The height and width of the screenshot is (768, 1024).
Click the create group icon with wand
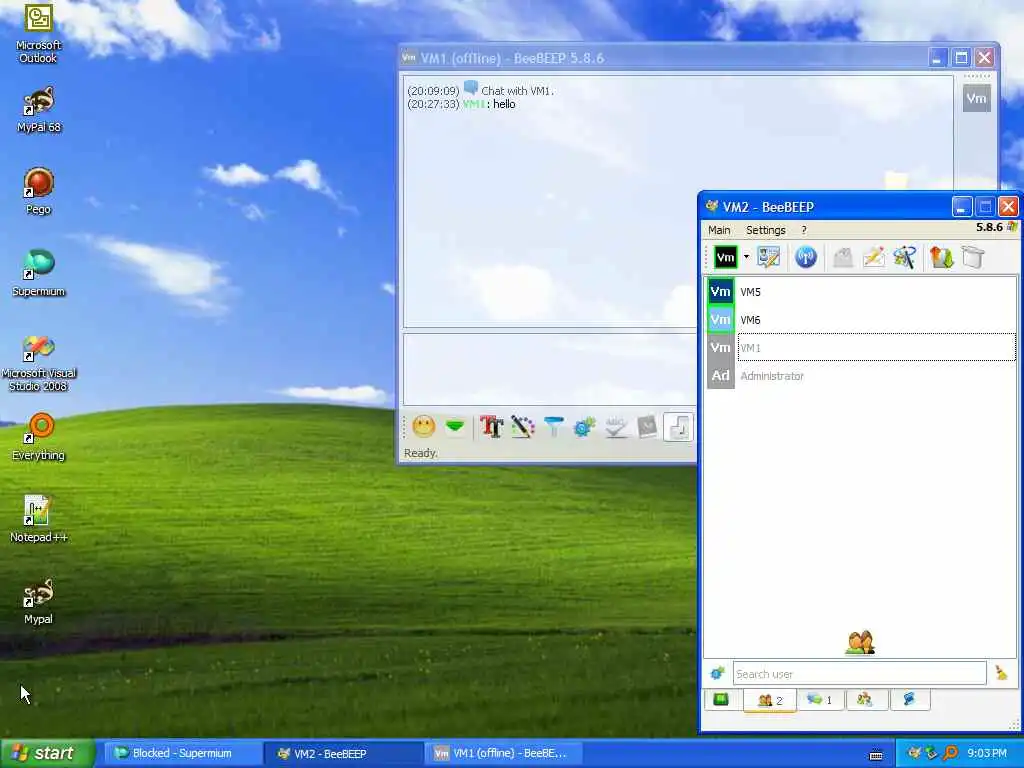904,257
